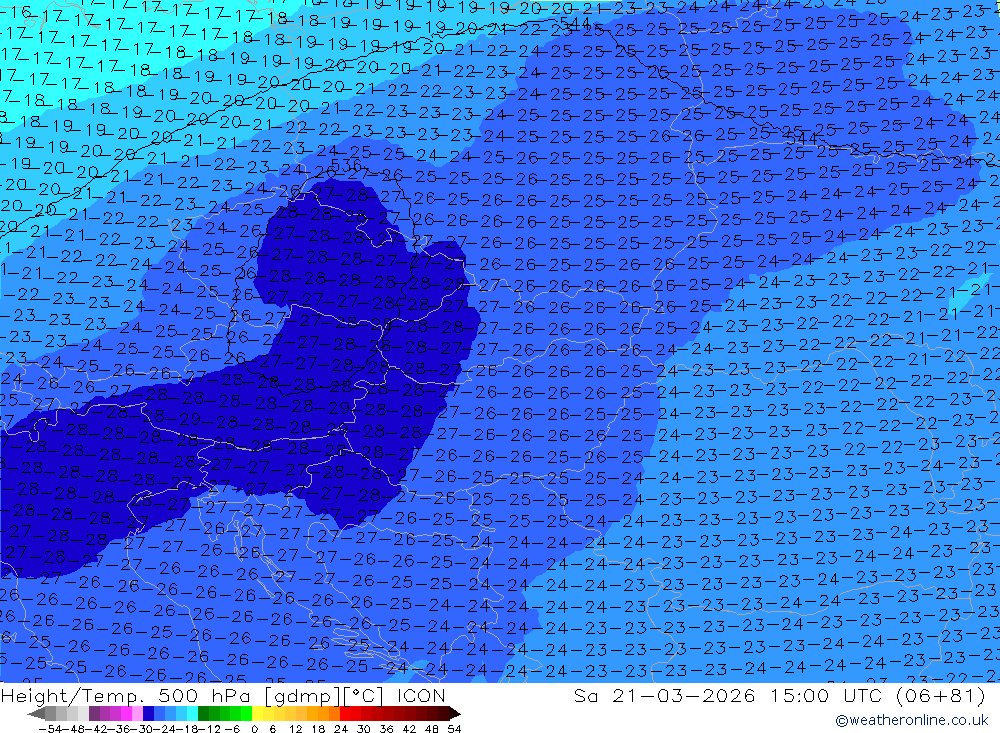Click the left arrow end of color legend
1000x733 pixels.
point(36,713)
